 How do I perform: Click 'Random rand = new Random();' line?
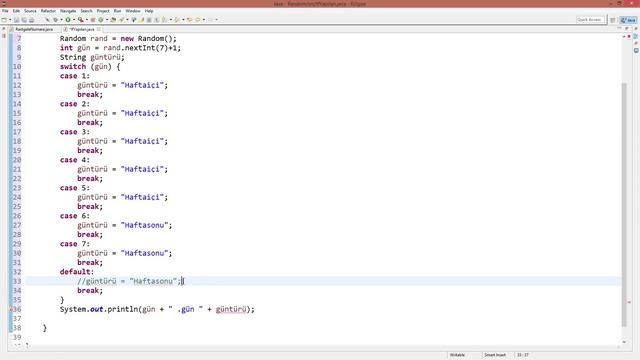(x=118, y=38)
